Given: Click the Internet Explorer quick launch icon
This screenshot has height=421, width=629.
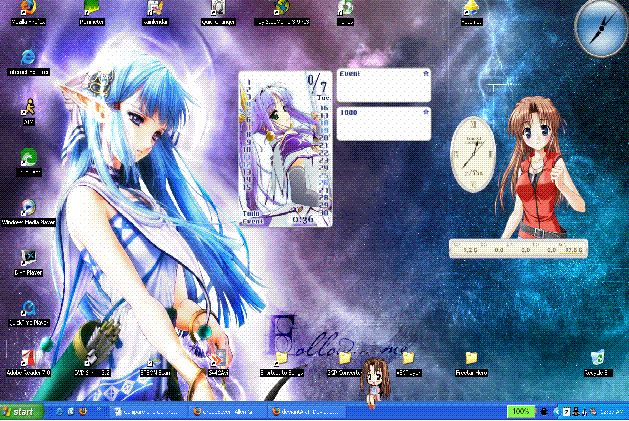Looking at the screenshot, I should click(x=59, y=412).
